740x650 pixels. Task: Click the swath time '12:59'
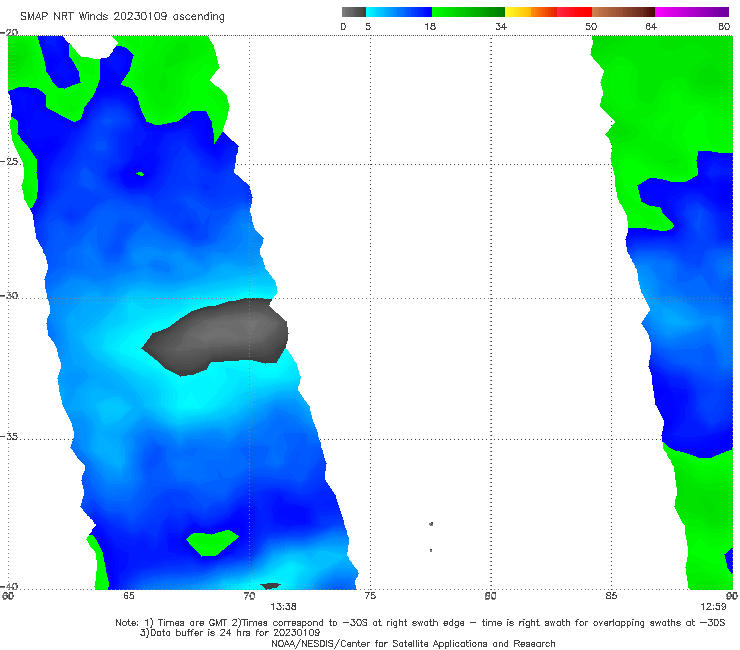(713, 607)
